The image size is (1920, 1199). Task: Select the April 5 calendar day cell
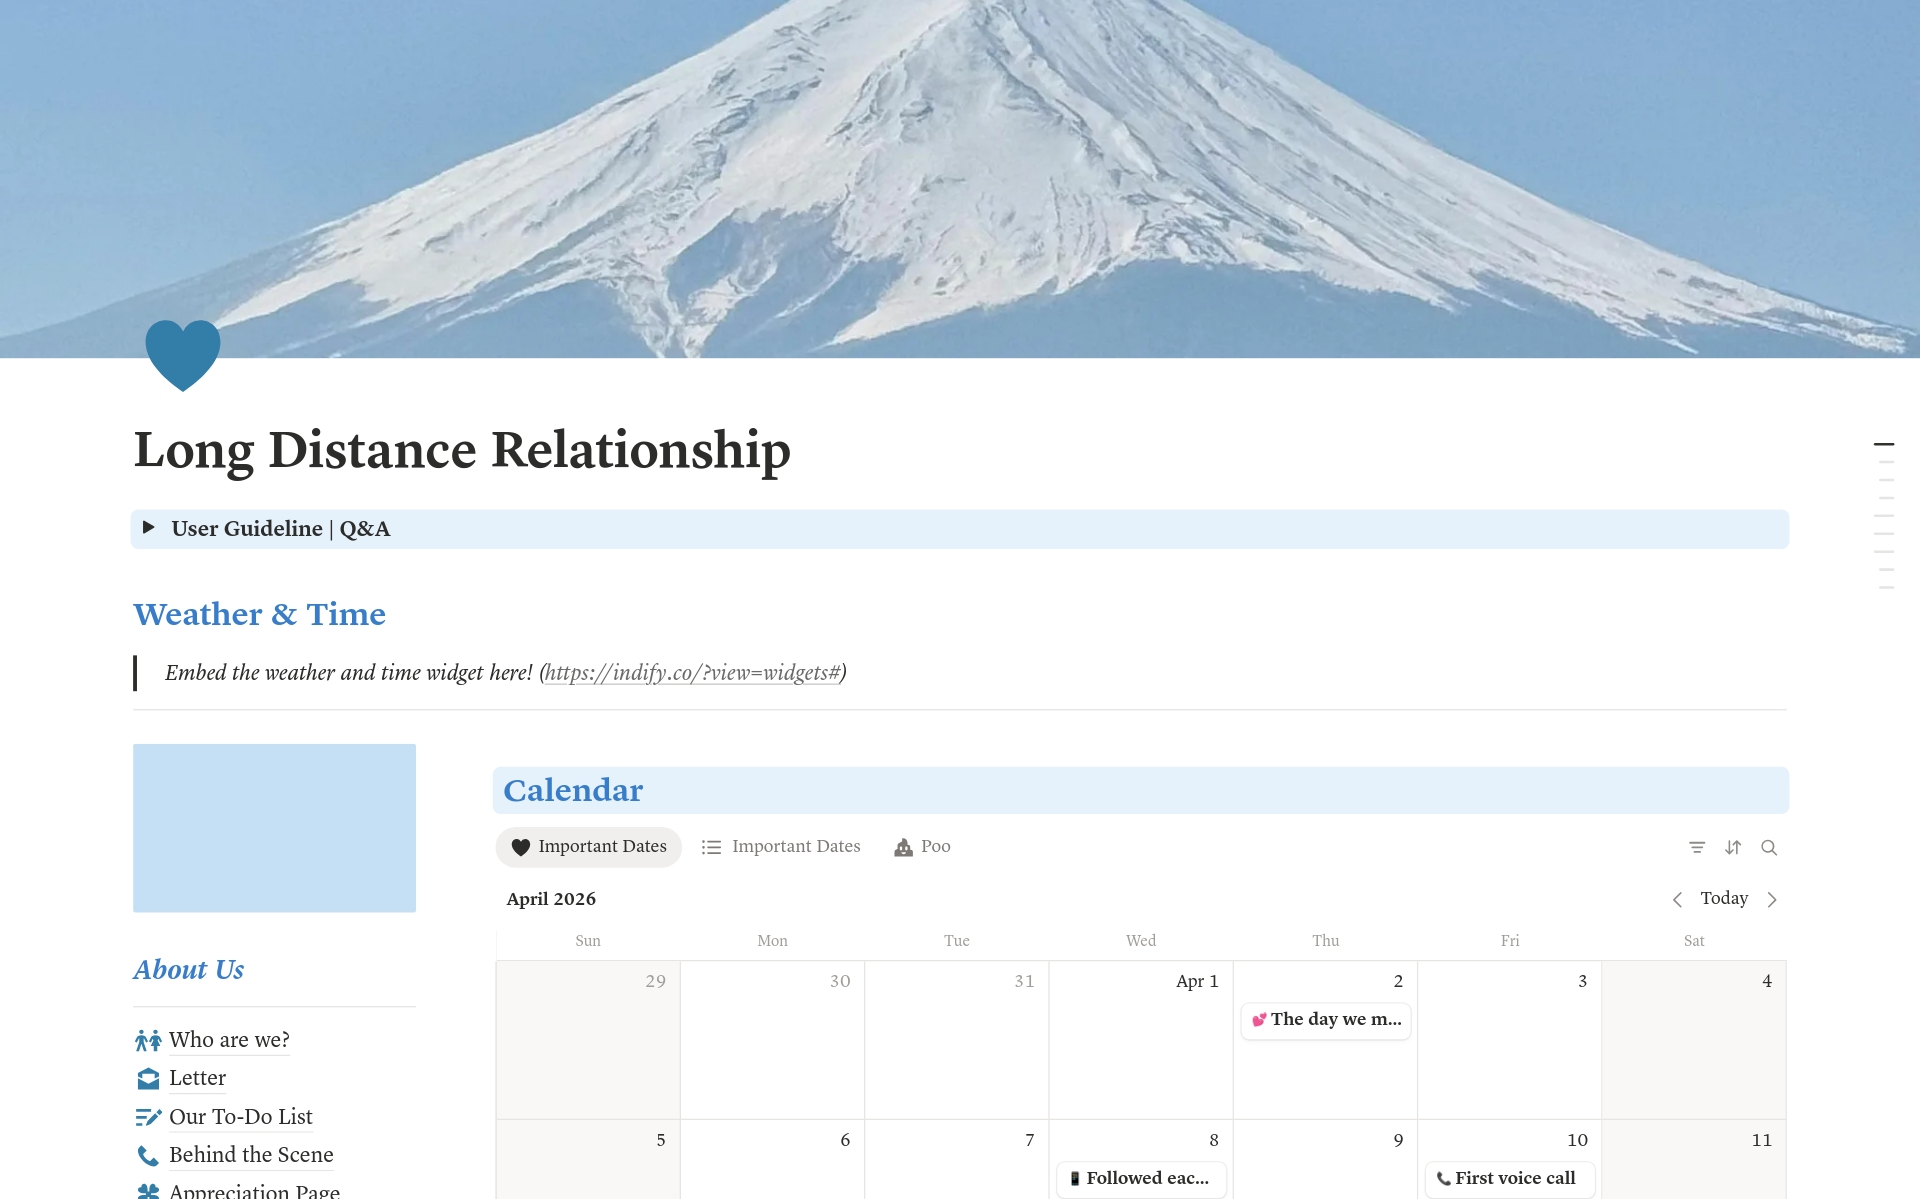click(588, 1160)
